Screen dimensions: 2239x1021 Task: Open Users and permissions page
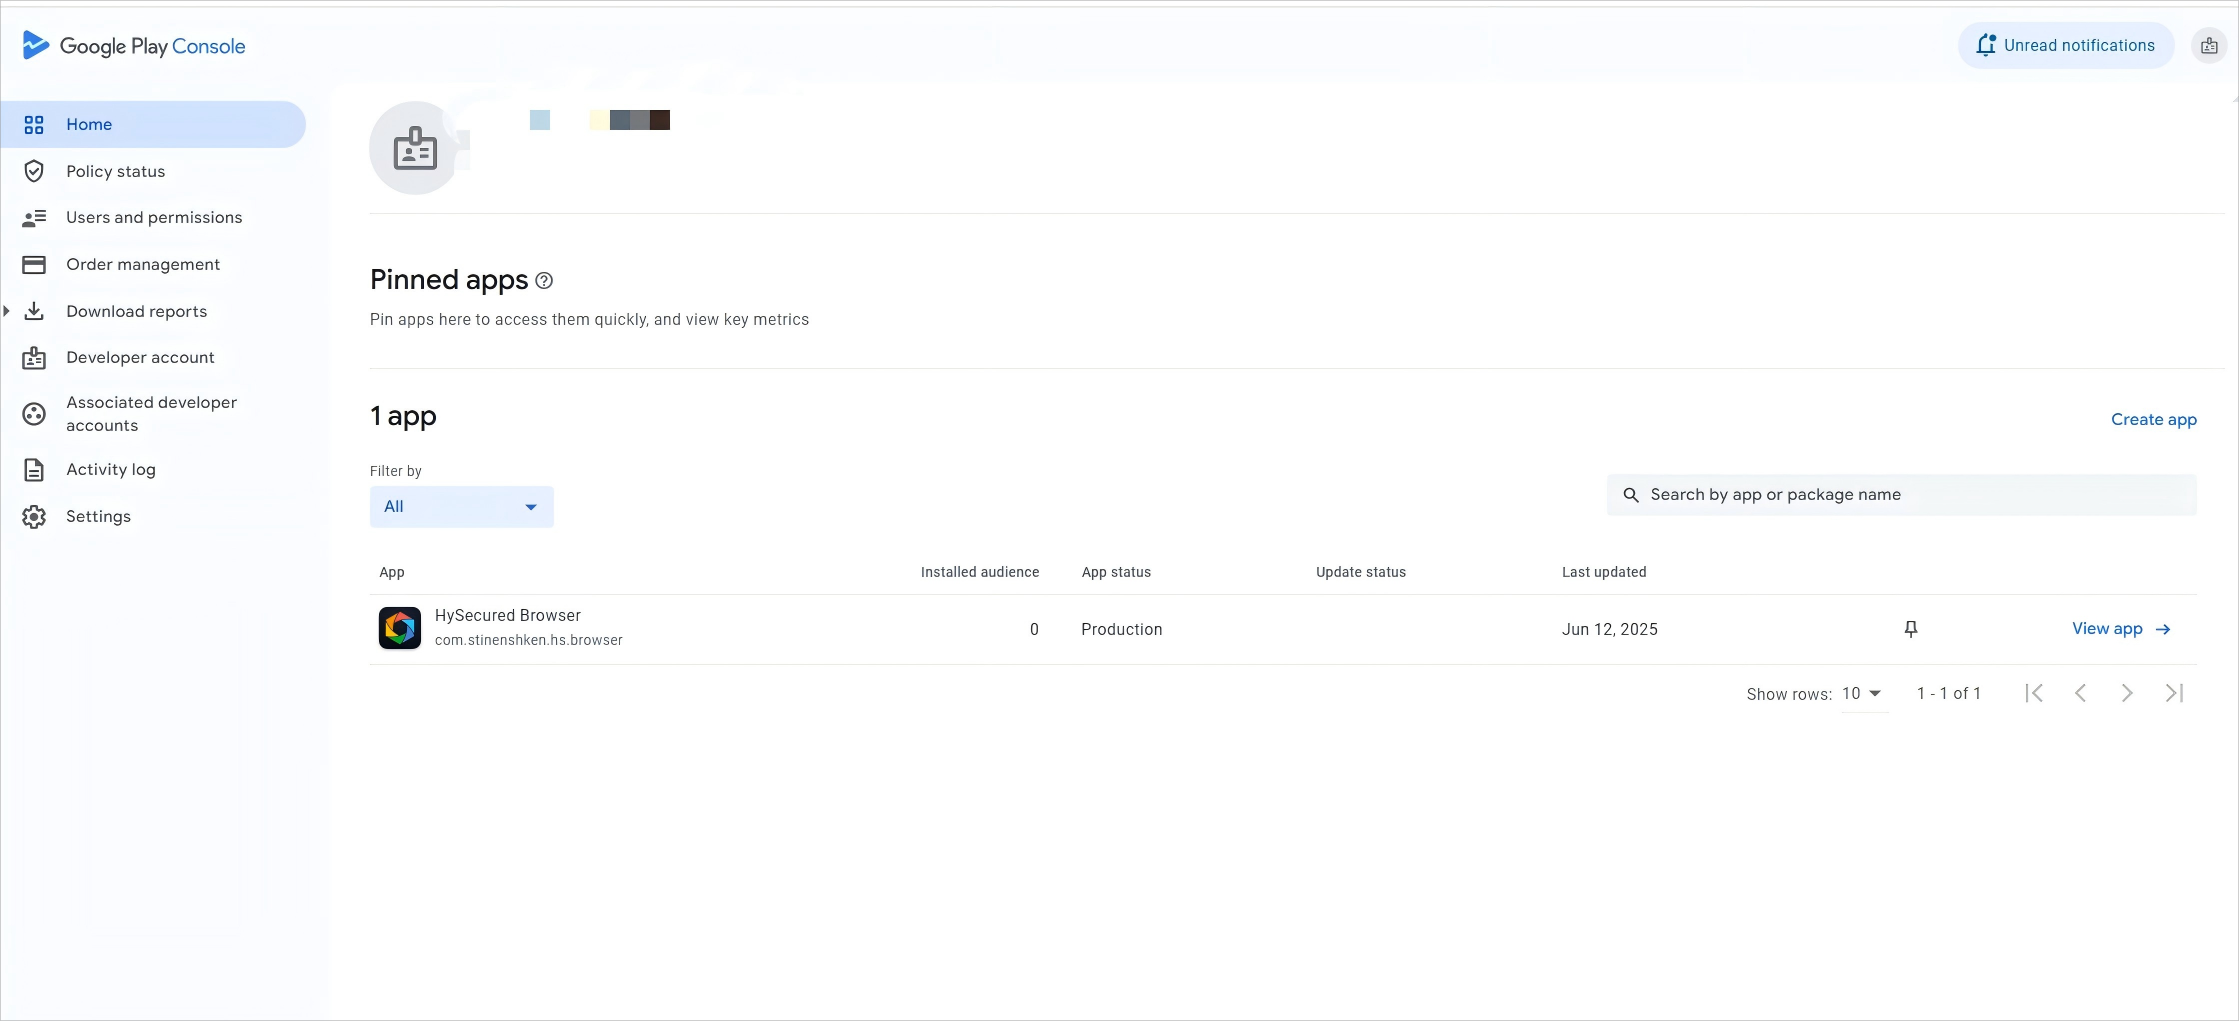pyautogui.click(x=154, y=218)
